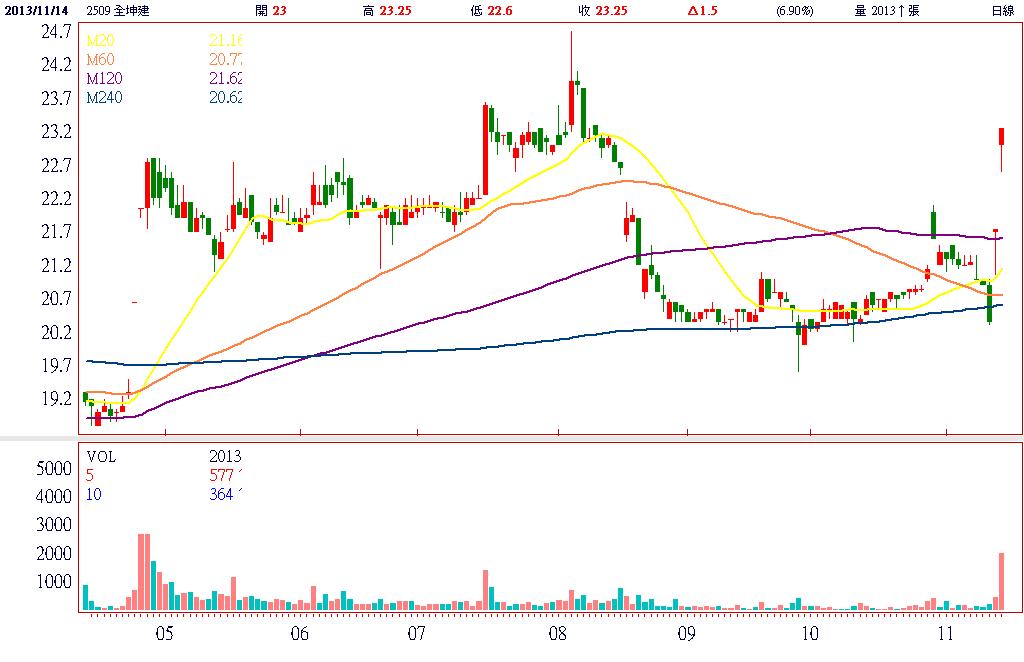
Task: Click the 21.7 price axis label
Action: point(56,232)
